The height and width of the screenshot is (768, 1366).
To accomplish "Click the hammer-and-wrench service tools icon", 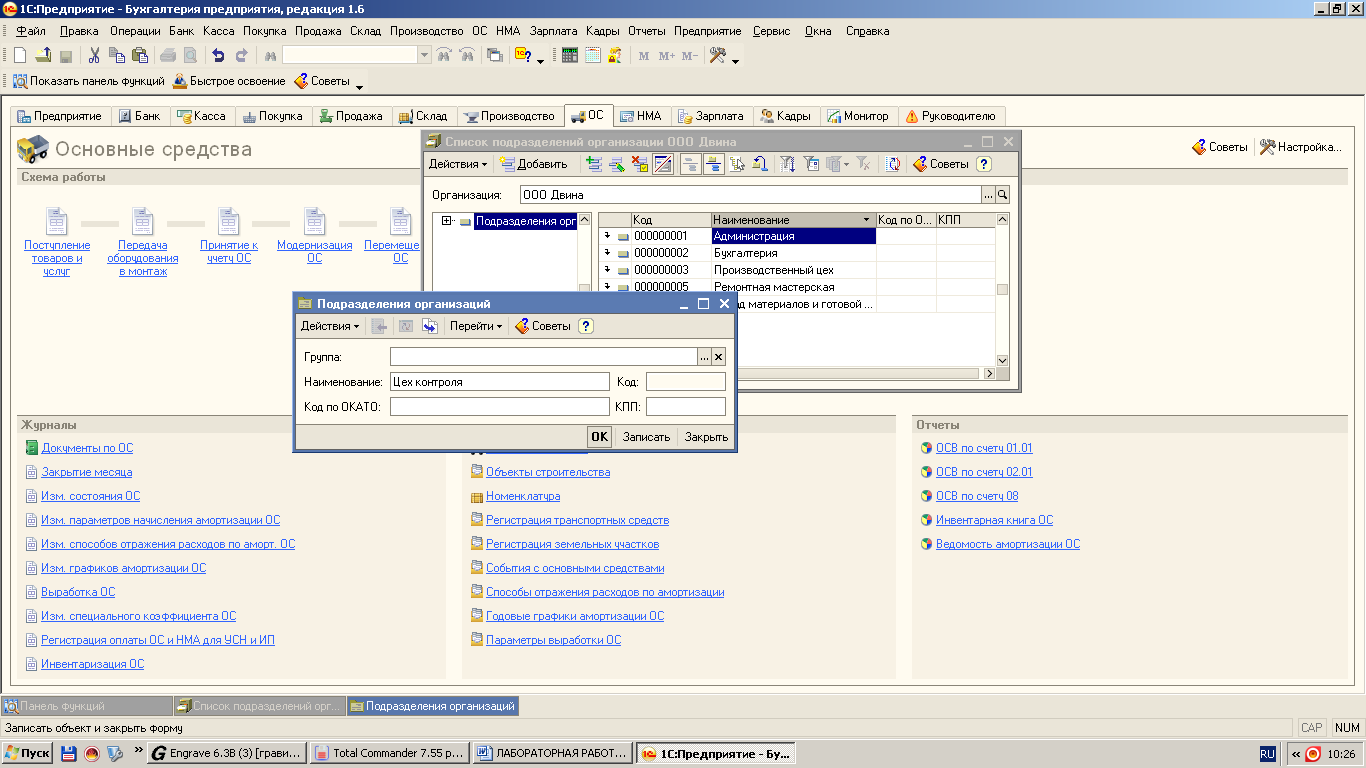I will click(717, 56).
